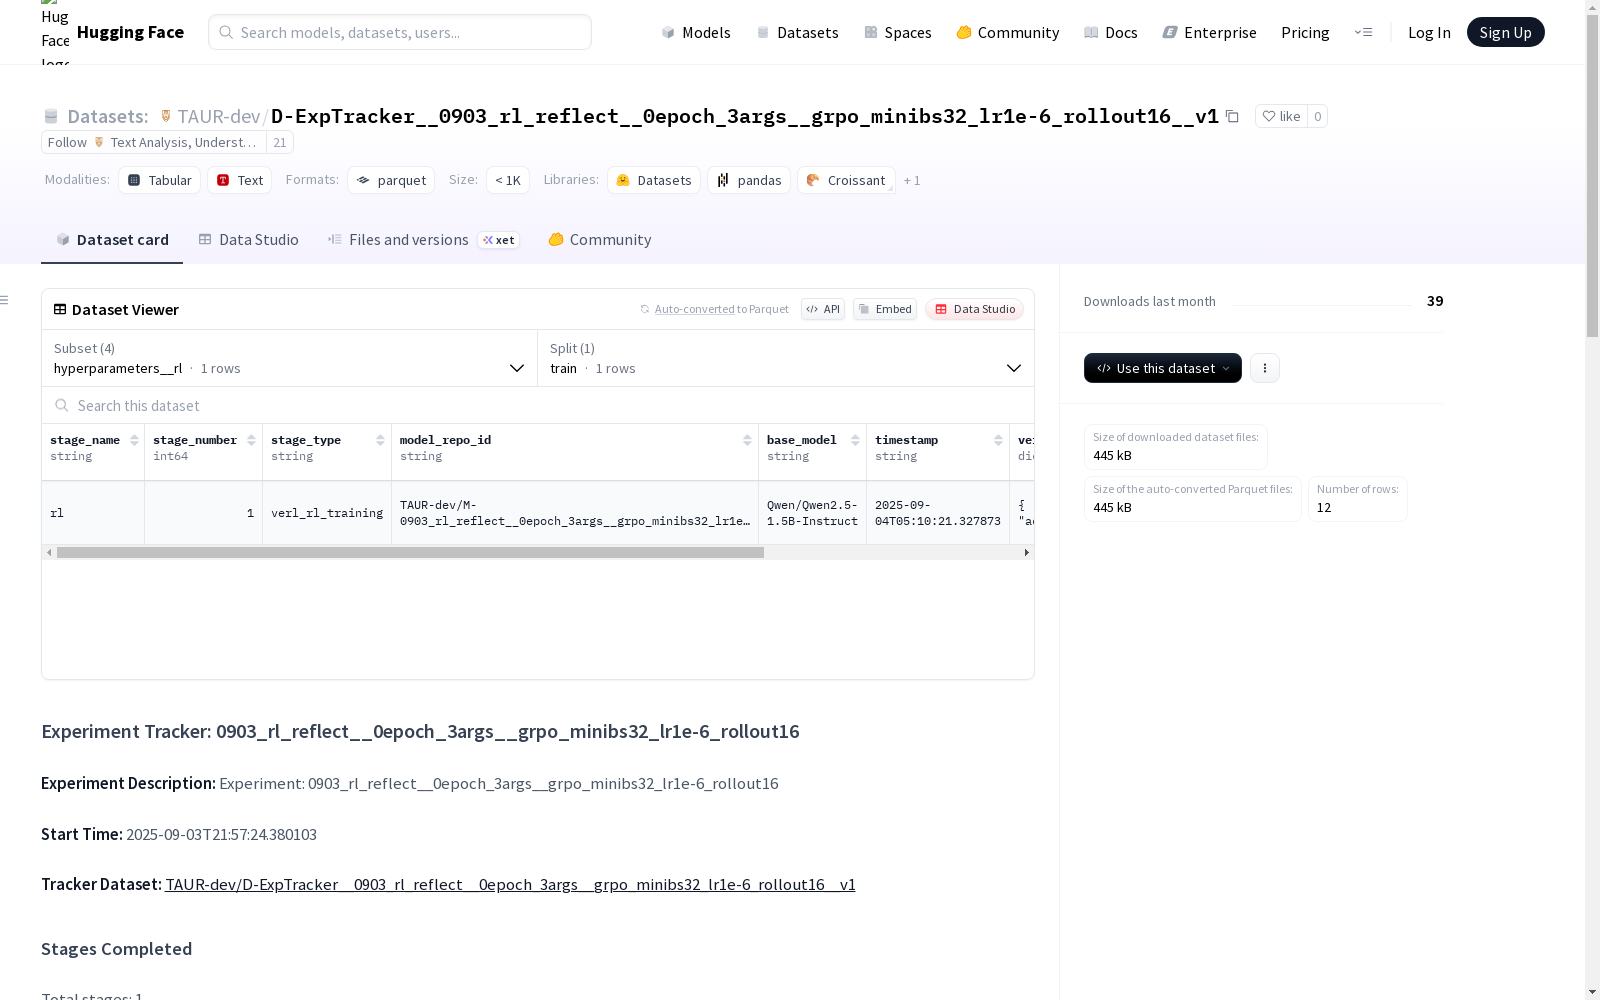The width and height of the screenshot is (1600, 1000).
Task: Open the follower count 21 badge
Action: (280, 142)
